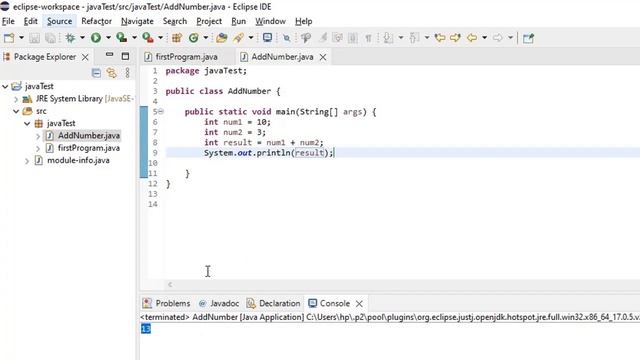
Task: Open the New Java Class dropdown arrow
Action: click(x=206, y=38)
